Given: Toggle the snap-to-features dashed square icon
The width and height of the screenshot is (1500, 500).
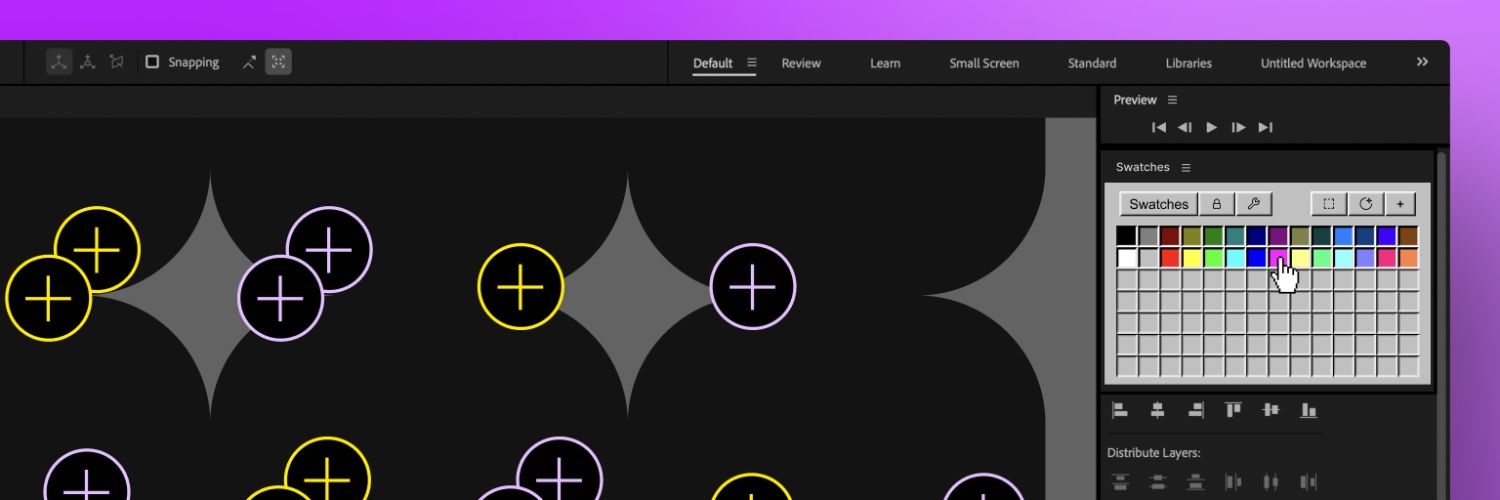Looking at the screenshot, I should point(278,62).
